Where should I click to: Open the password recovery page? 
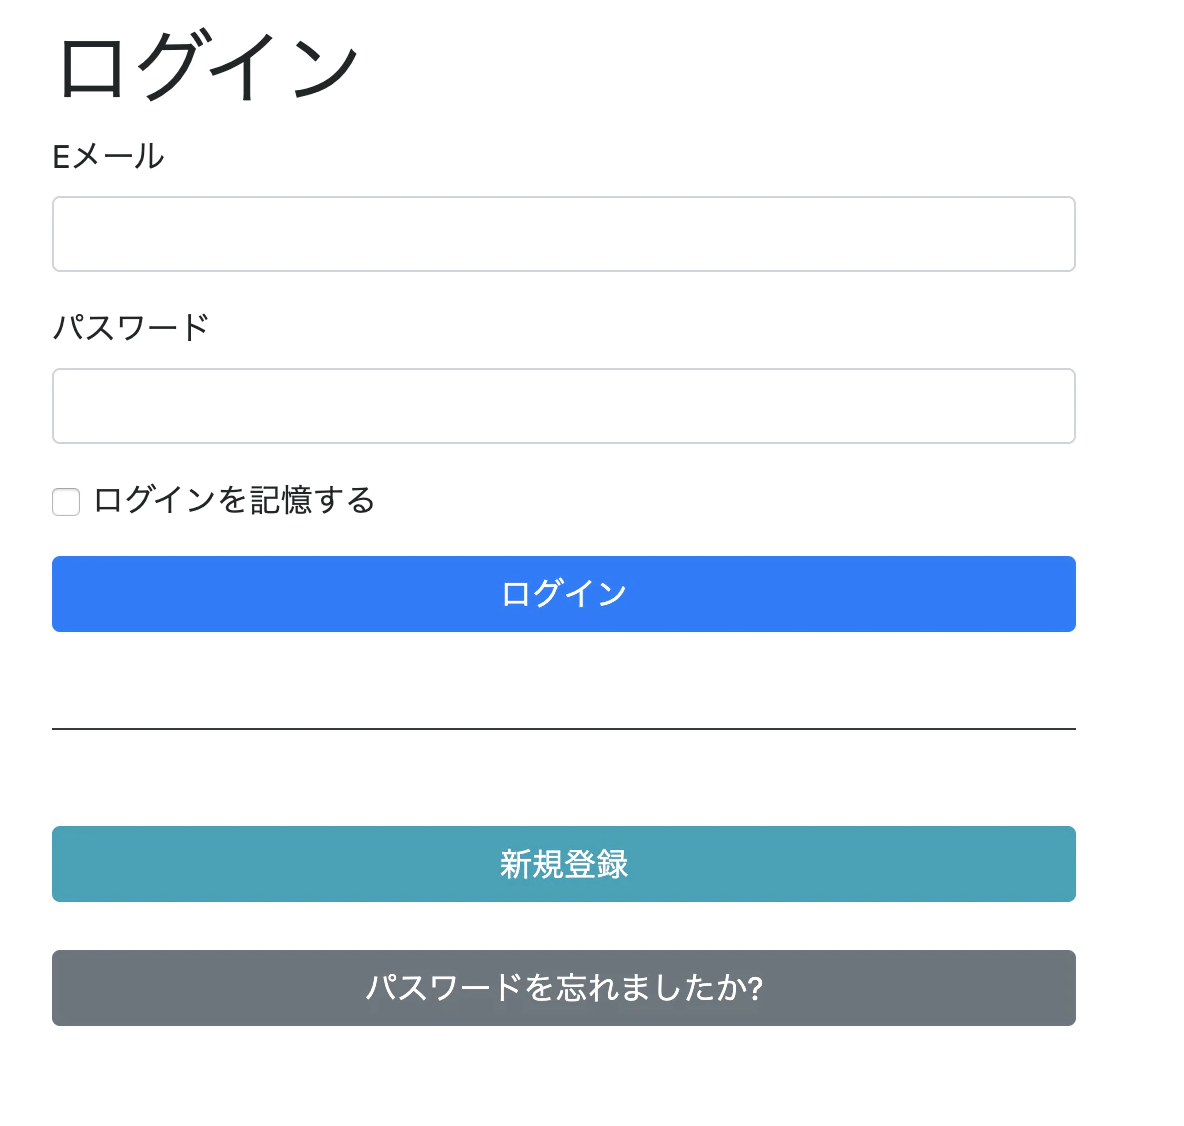pyautogui.click(x=563, y=988)
